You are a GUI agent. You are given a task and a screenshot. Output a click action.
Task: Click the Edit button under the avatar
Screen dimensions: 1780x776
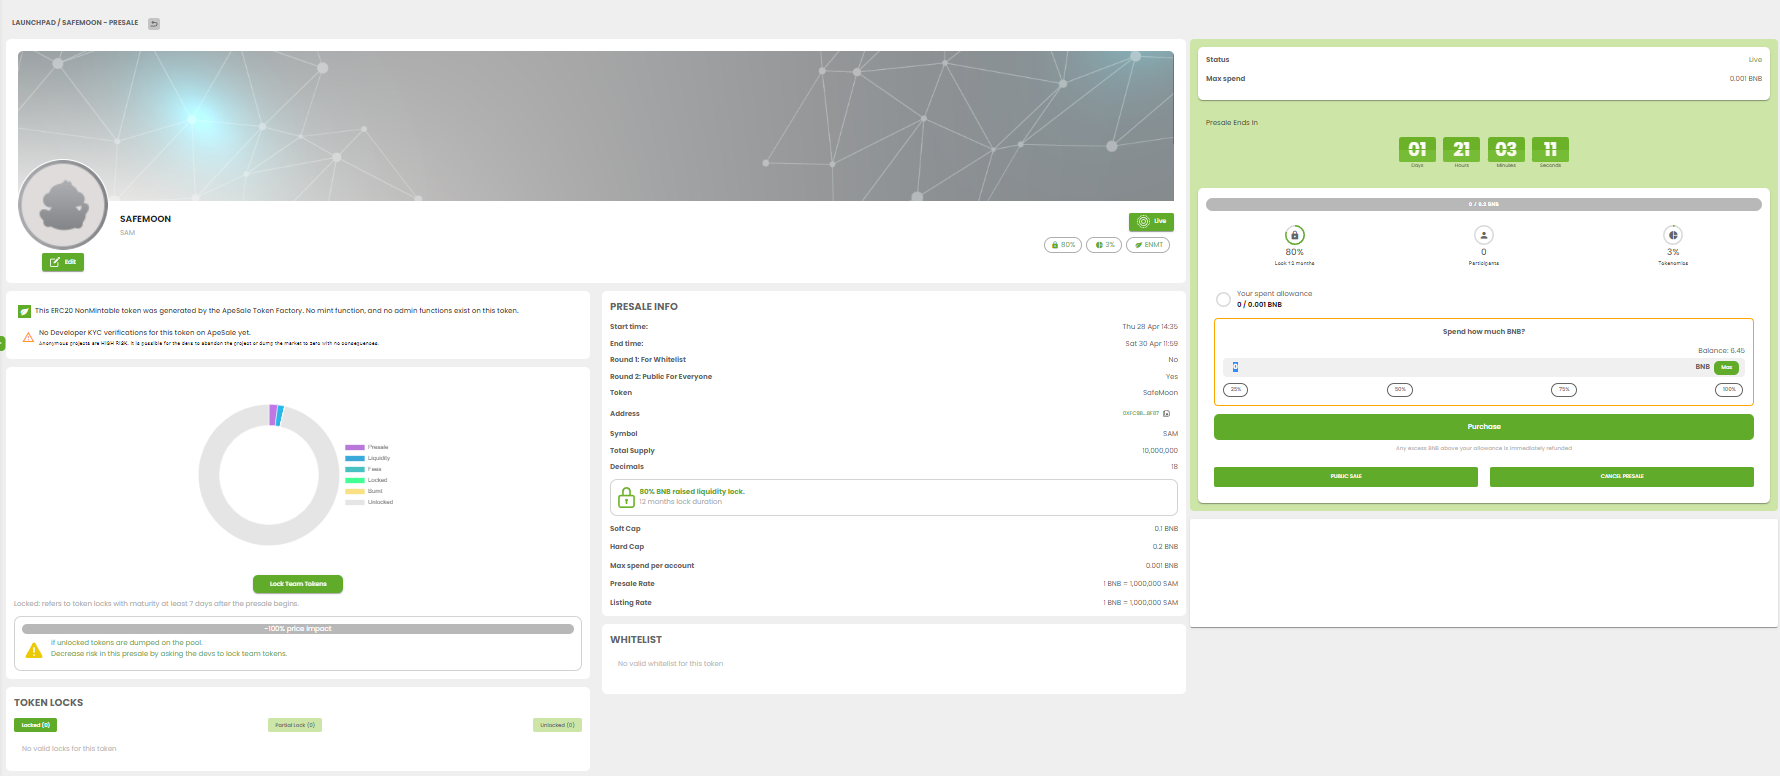pos(63,262)
